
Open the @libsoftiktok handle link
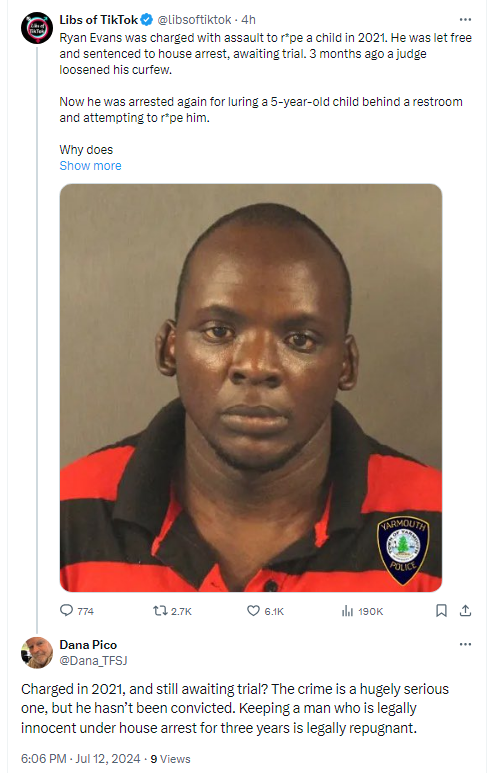pos(194,20)
